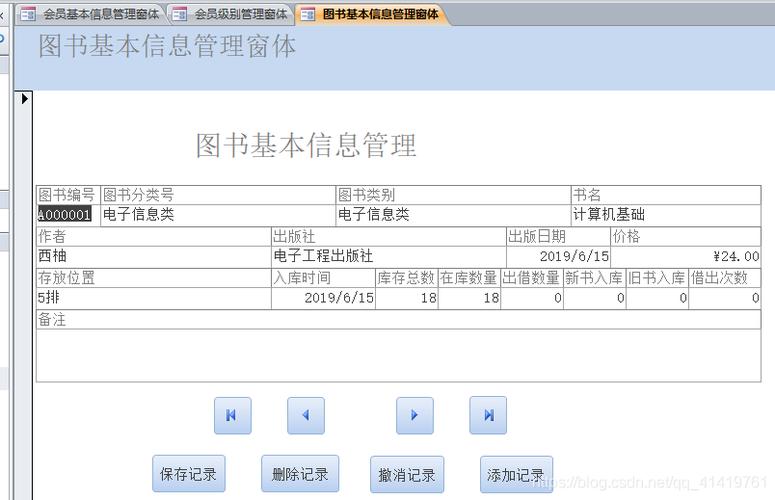Click the 图书编号 label
775x500 pixels.
(67, 195)
